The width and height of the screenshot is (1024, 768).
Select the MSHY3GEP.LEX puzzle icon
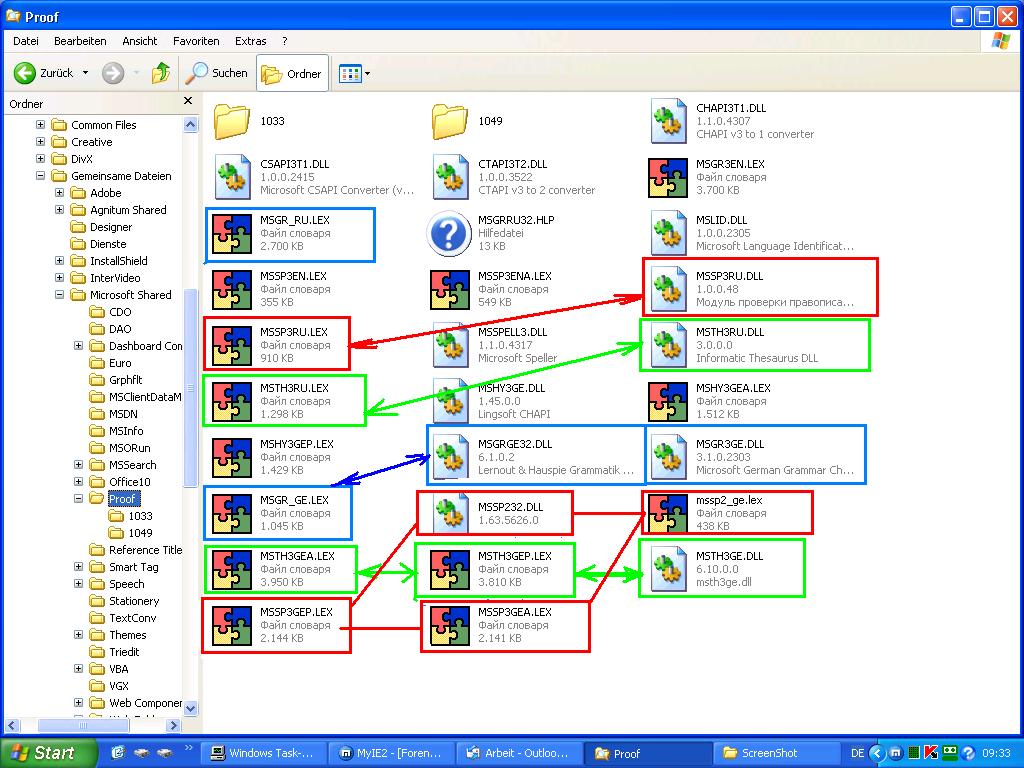click(232, 457)
